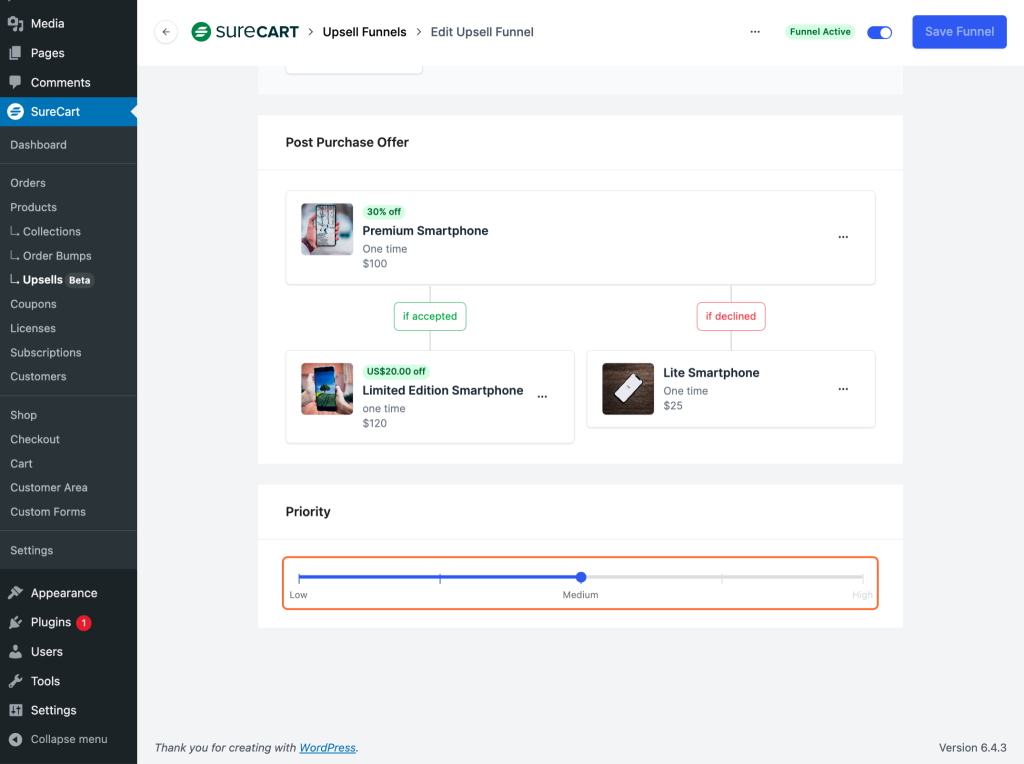
Task: Open the WordPress footer link
Action: pyautogui.click(x=327, y=748)
